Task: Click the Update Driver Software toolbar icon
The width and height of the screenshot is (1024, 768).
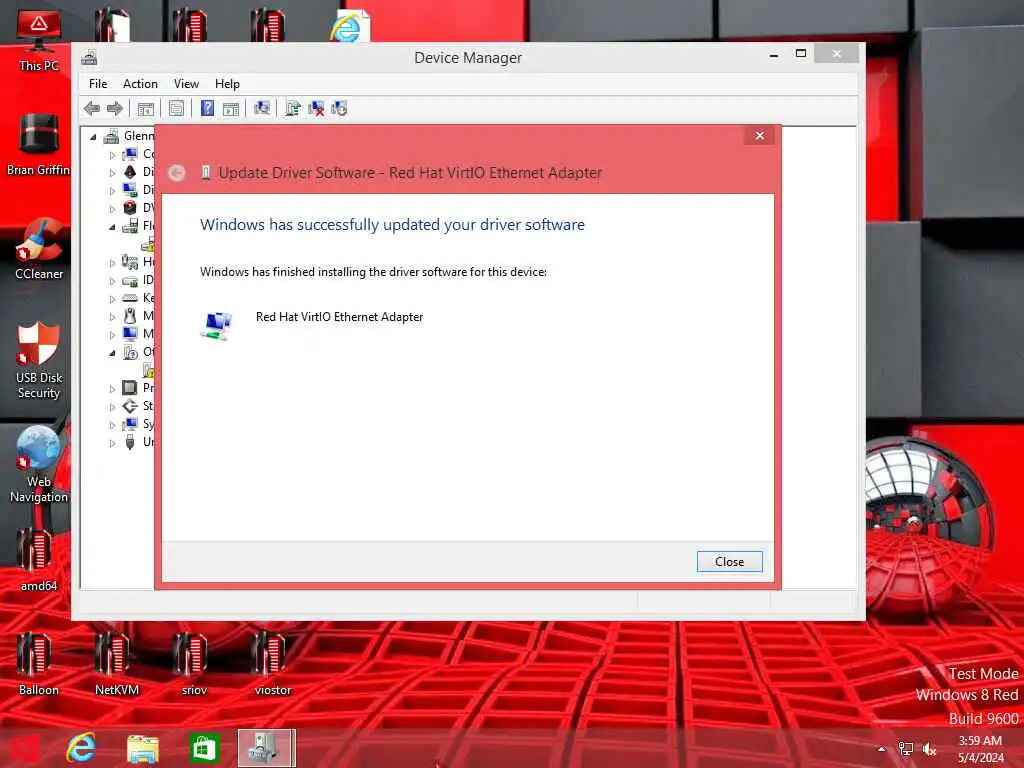Action: click(x=293, y=108)
